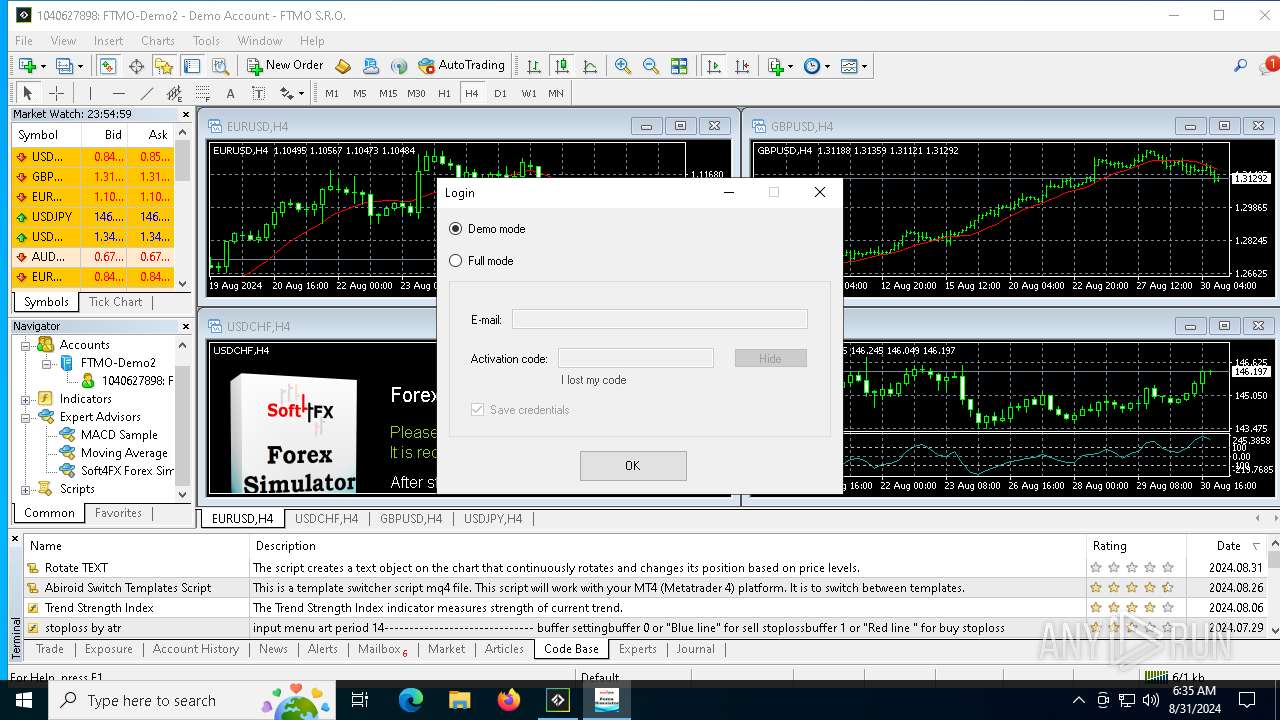Switch to bar chart icon

click(x=534, y=66)
